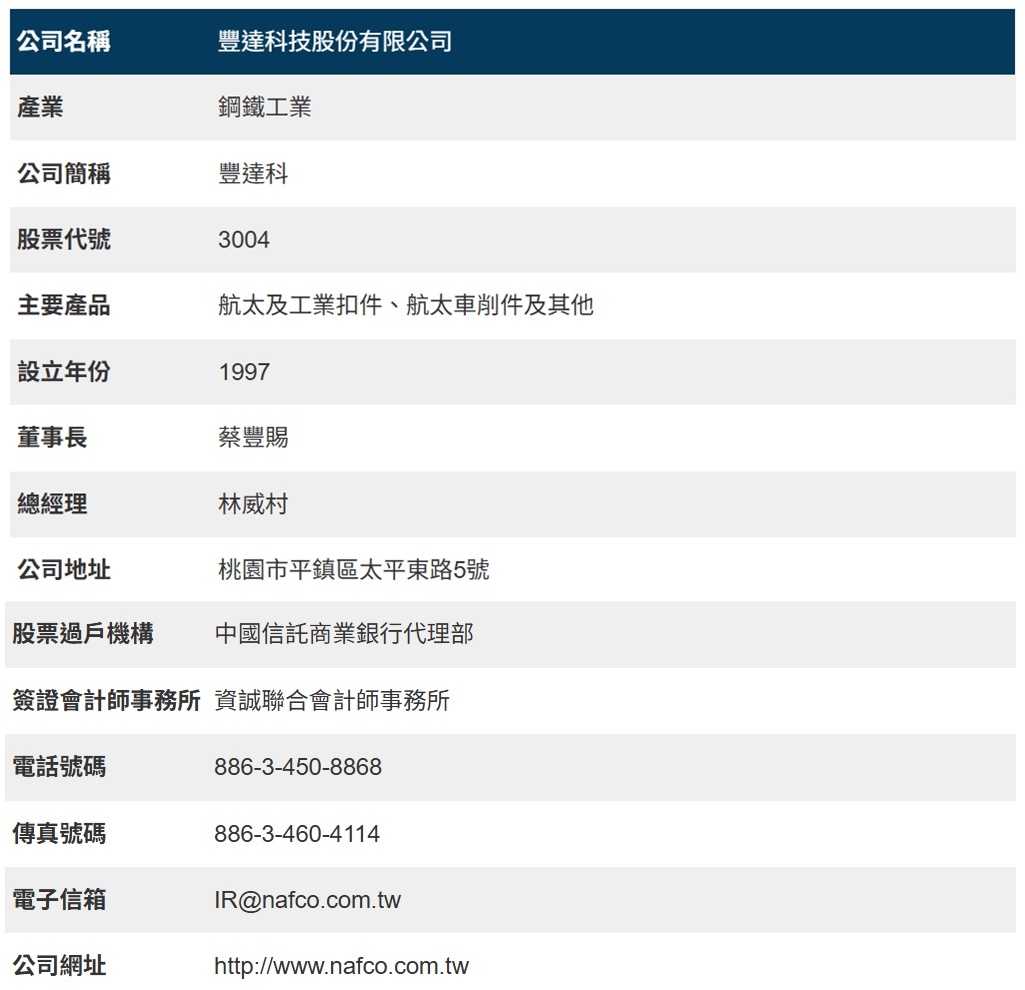Select product text 航太及工業扣件、航太車削件及其他
The height and width of the screenshot is (990, 1025).
(405, 305)
